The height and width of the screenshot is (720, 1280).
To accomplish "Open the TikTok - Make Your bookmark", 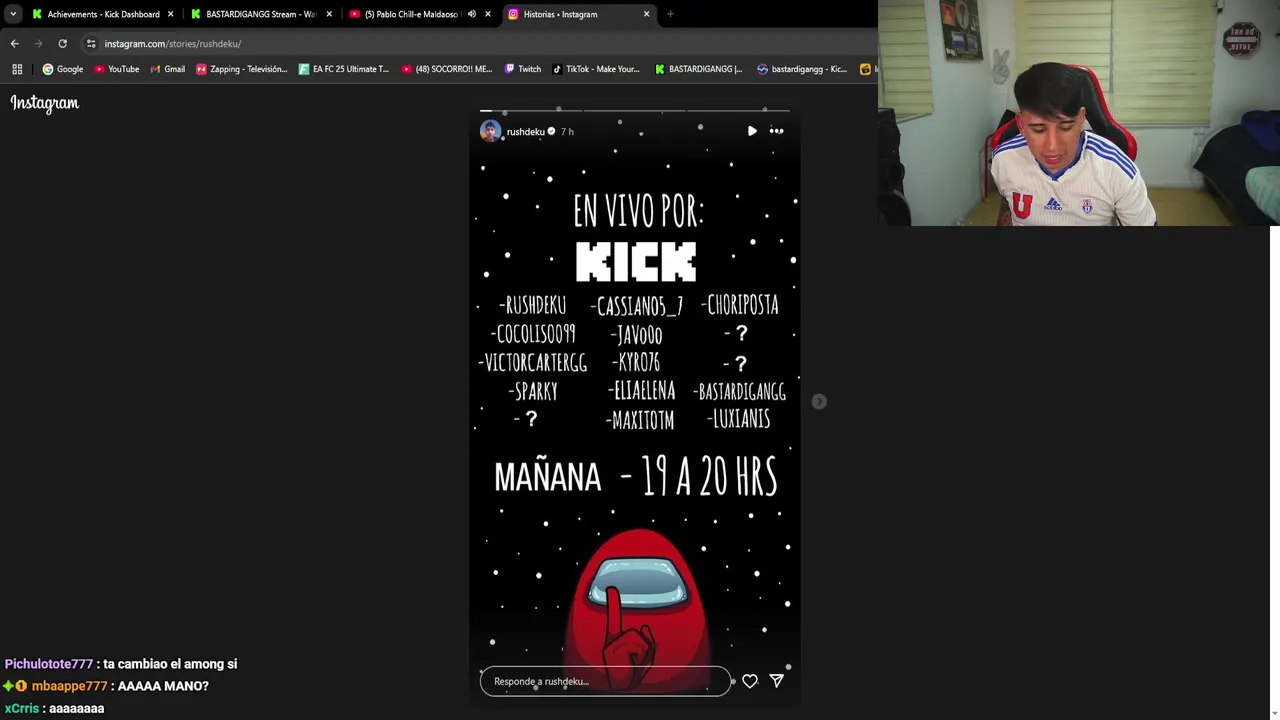I will 595,69.
